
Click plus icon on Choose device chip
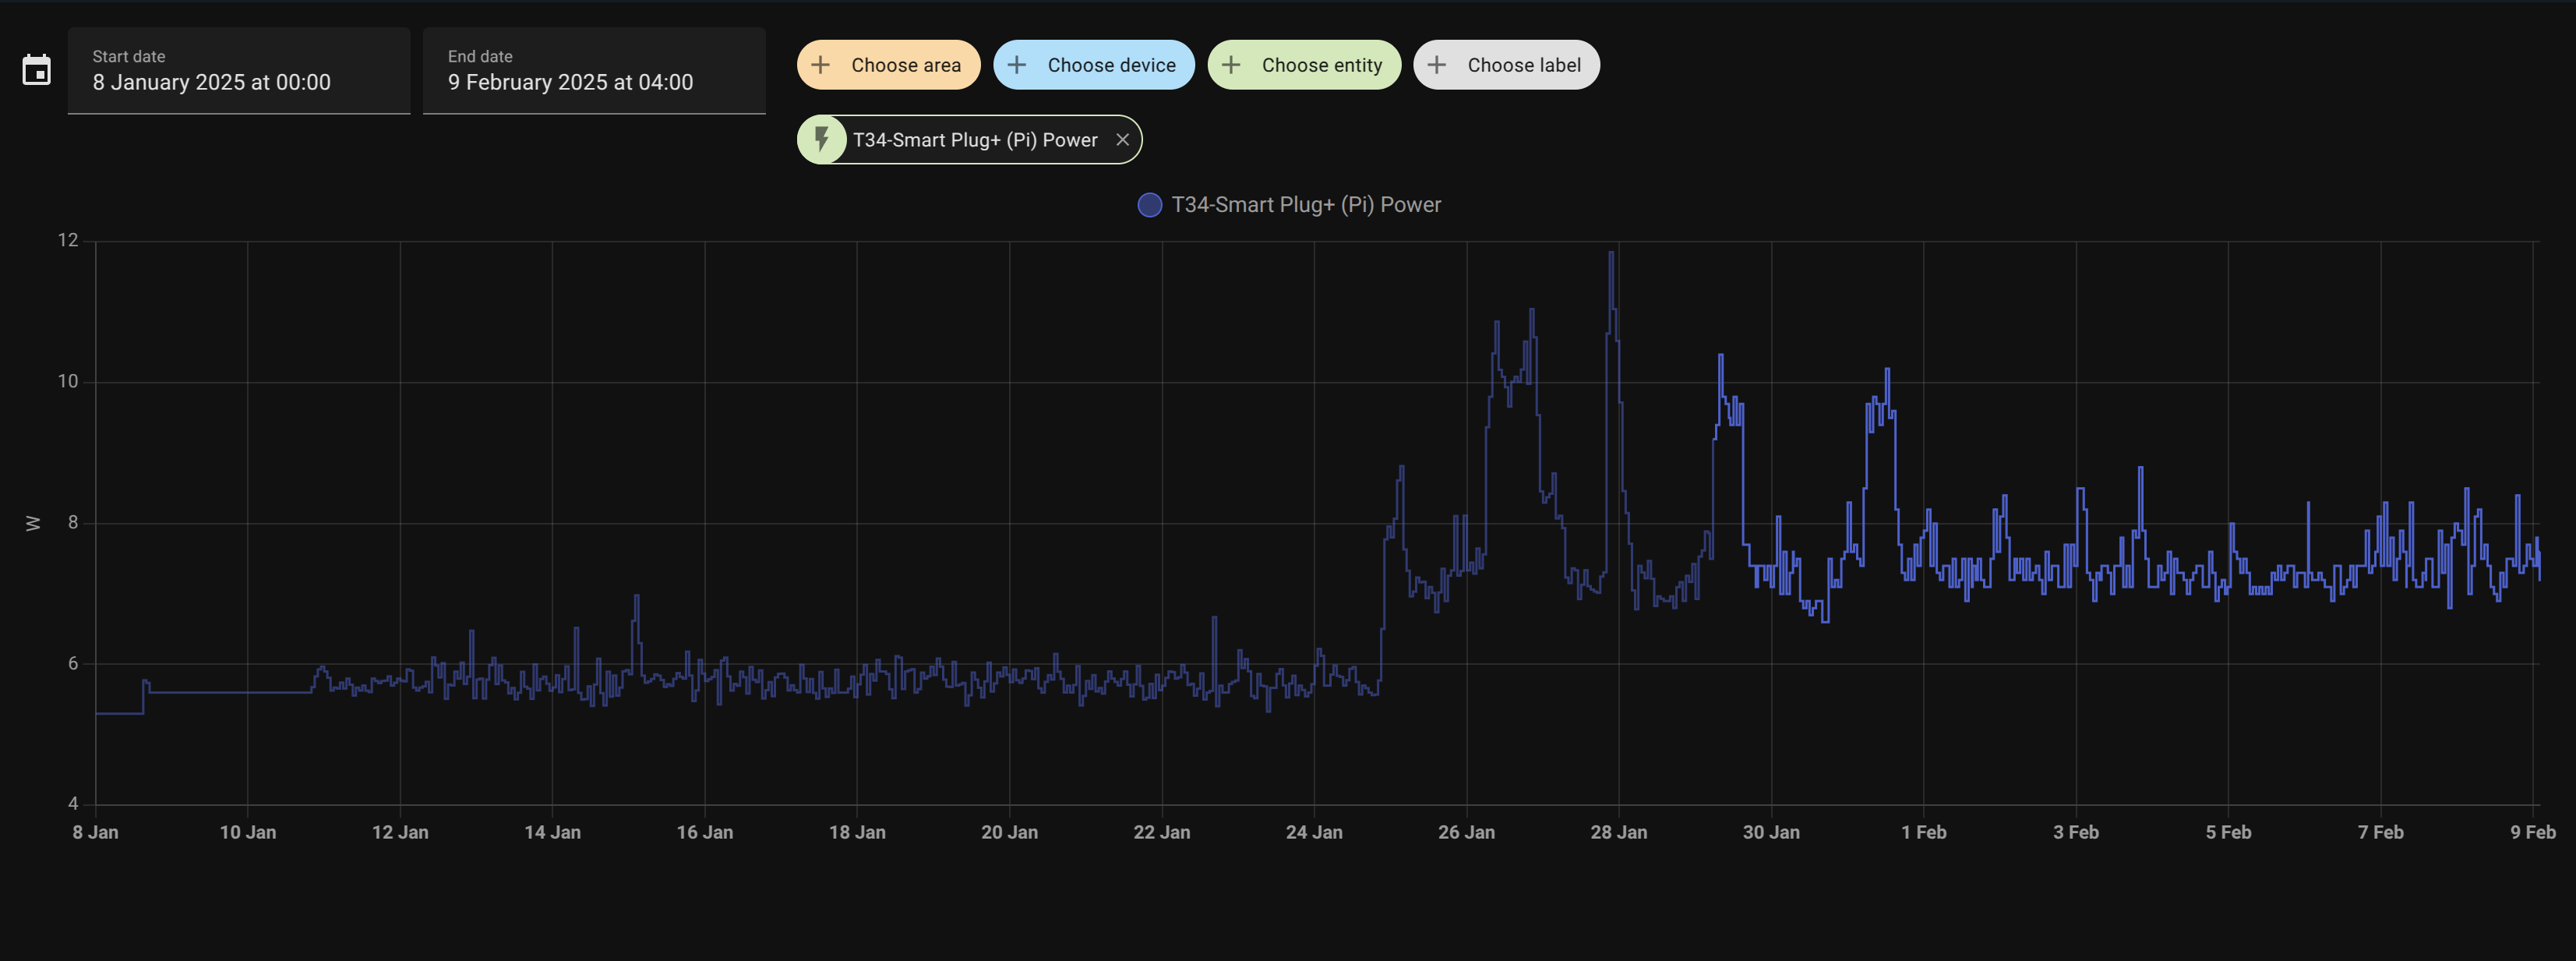tap(1017, 65)
